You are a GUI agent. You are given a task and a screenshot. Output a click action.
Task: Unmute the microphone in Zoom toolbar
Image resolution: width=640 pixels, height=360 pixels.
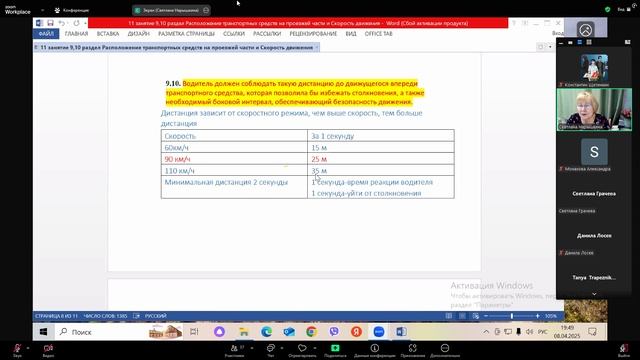(17, 348)
